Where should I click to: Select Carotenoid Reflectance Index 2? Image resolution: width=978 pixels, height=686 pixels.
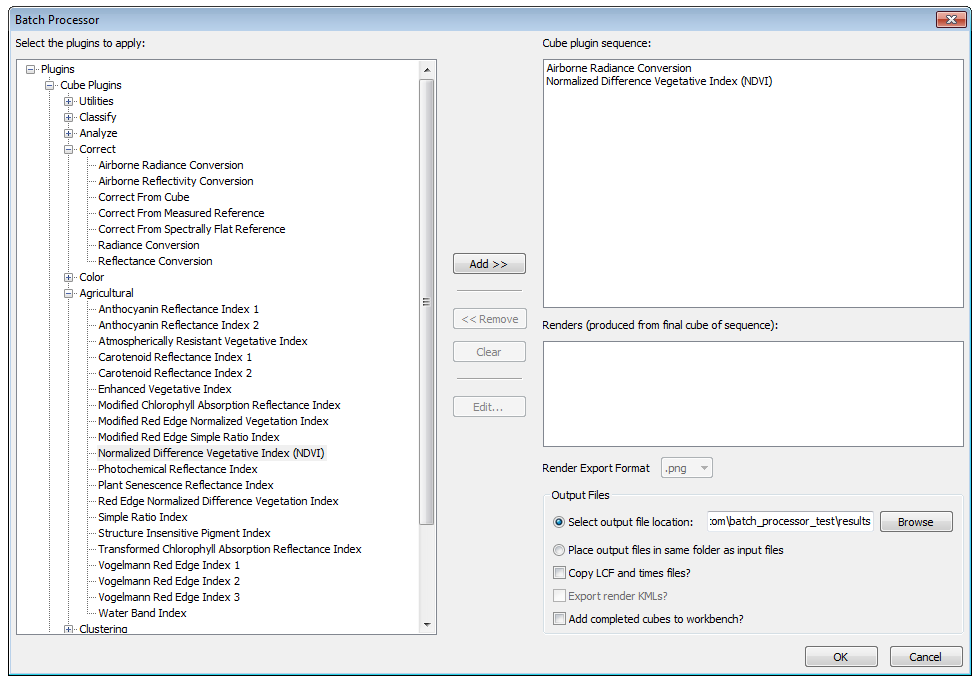(175, 374)
